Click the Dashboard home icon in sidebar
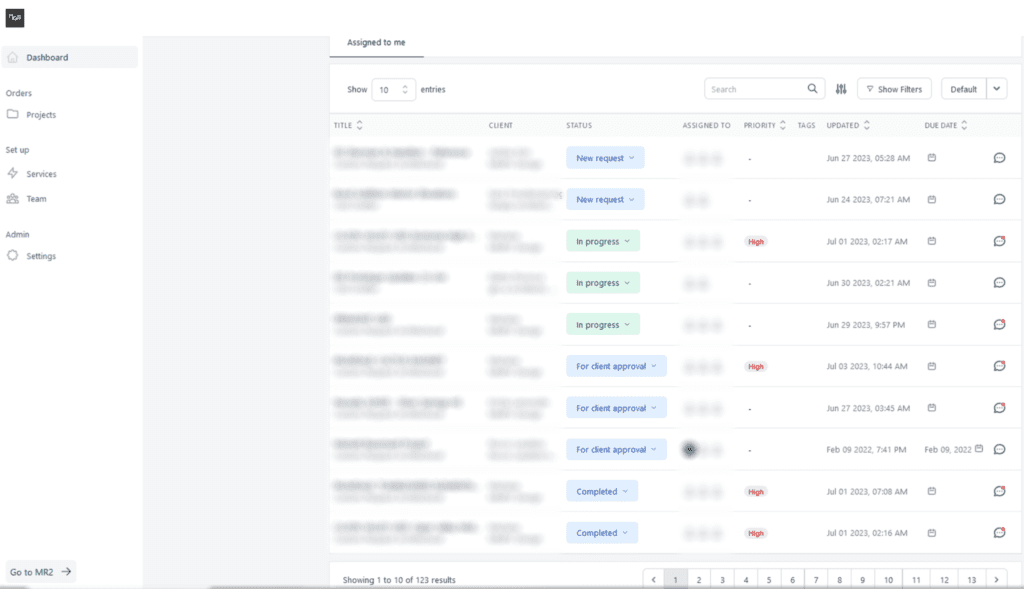 13,58
